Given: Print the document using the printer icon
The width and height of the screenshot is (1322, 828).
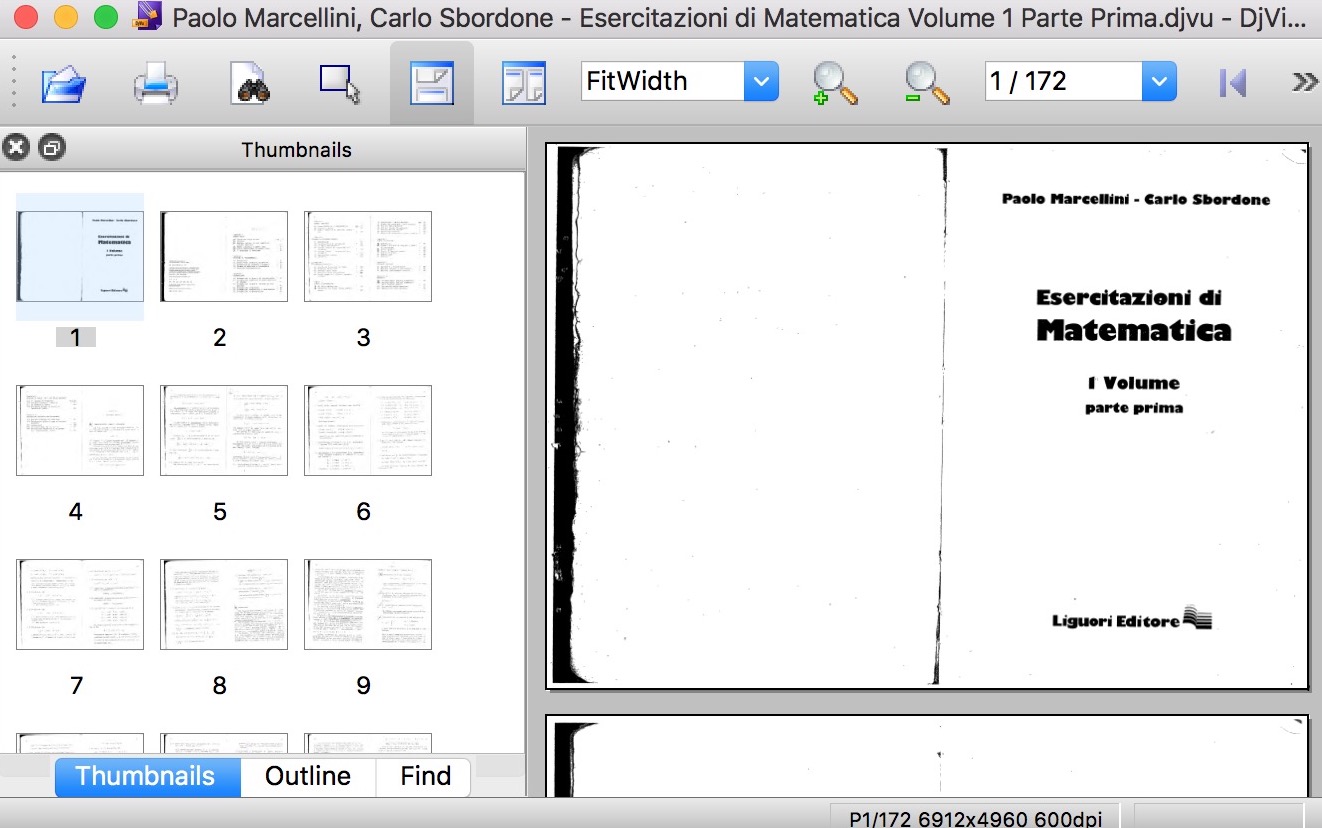Looking at the screenshot, I should 156,83.
